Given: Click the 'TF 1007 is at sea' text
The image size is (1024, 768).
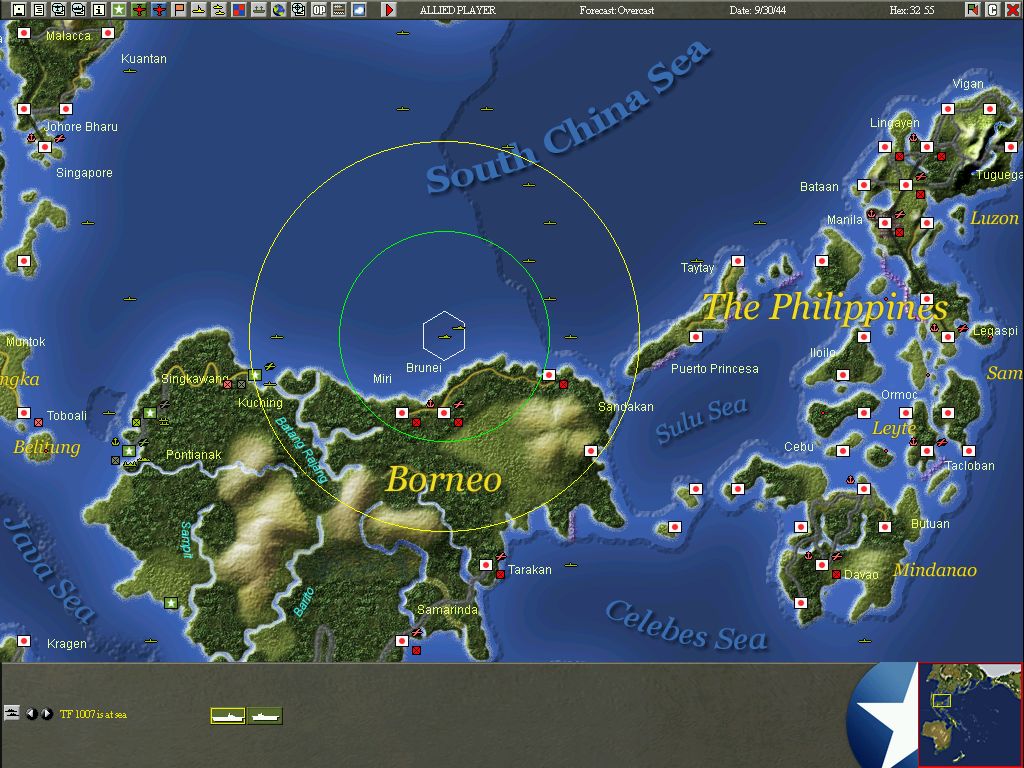Looking at the screenshot, I should [x=93, y=714].
